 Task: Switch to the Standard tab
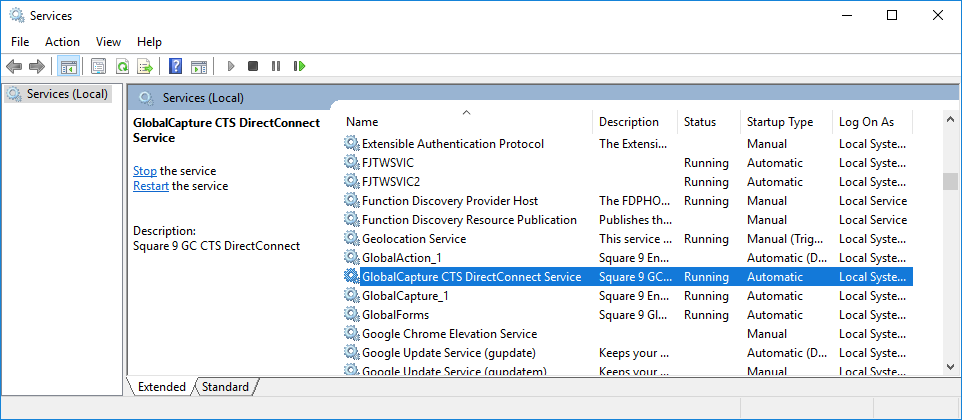225,387
